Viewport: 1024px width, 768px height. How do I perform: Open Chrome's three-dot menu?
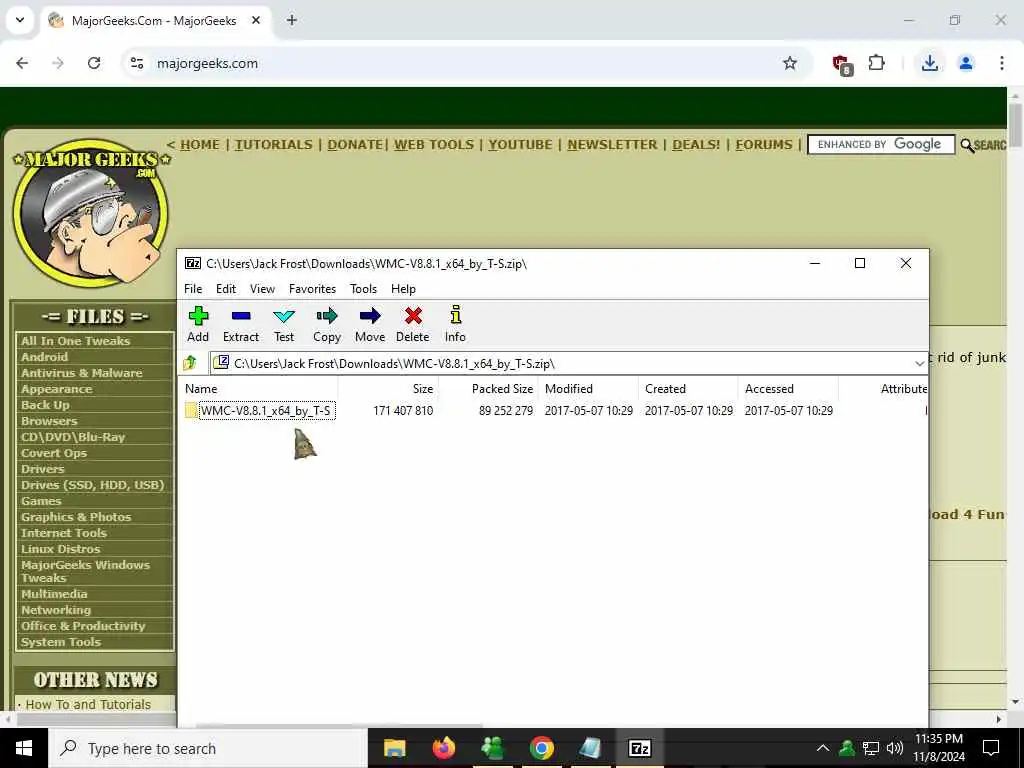[1002, 63]
